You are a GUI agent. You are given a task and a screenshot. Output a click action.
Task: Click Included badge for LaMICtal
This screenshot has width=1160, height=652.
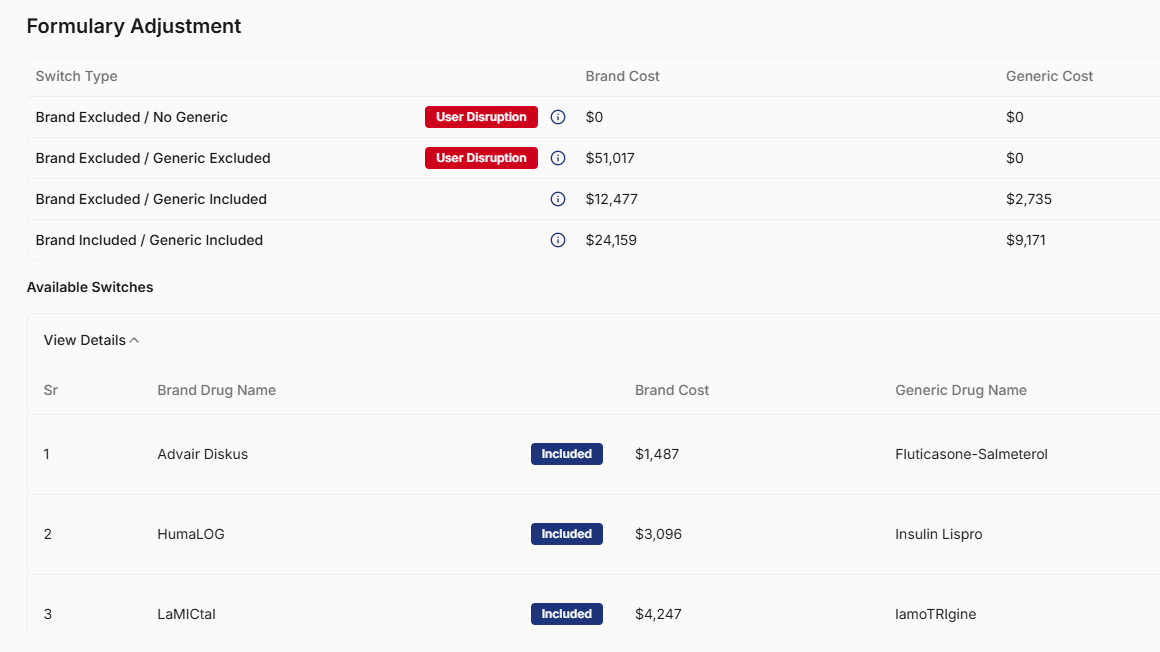point(566,614)
